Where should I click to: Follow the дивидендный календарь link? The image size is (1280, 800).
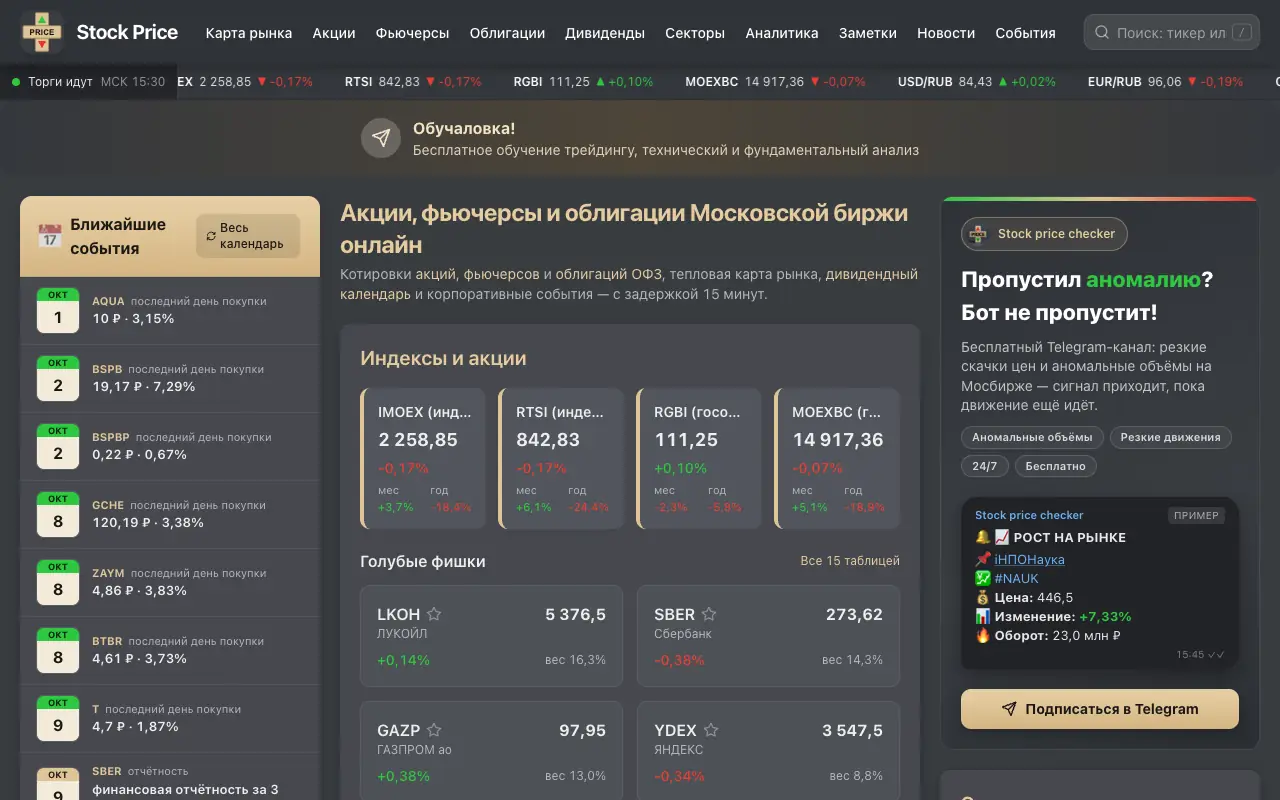(629, 284)
